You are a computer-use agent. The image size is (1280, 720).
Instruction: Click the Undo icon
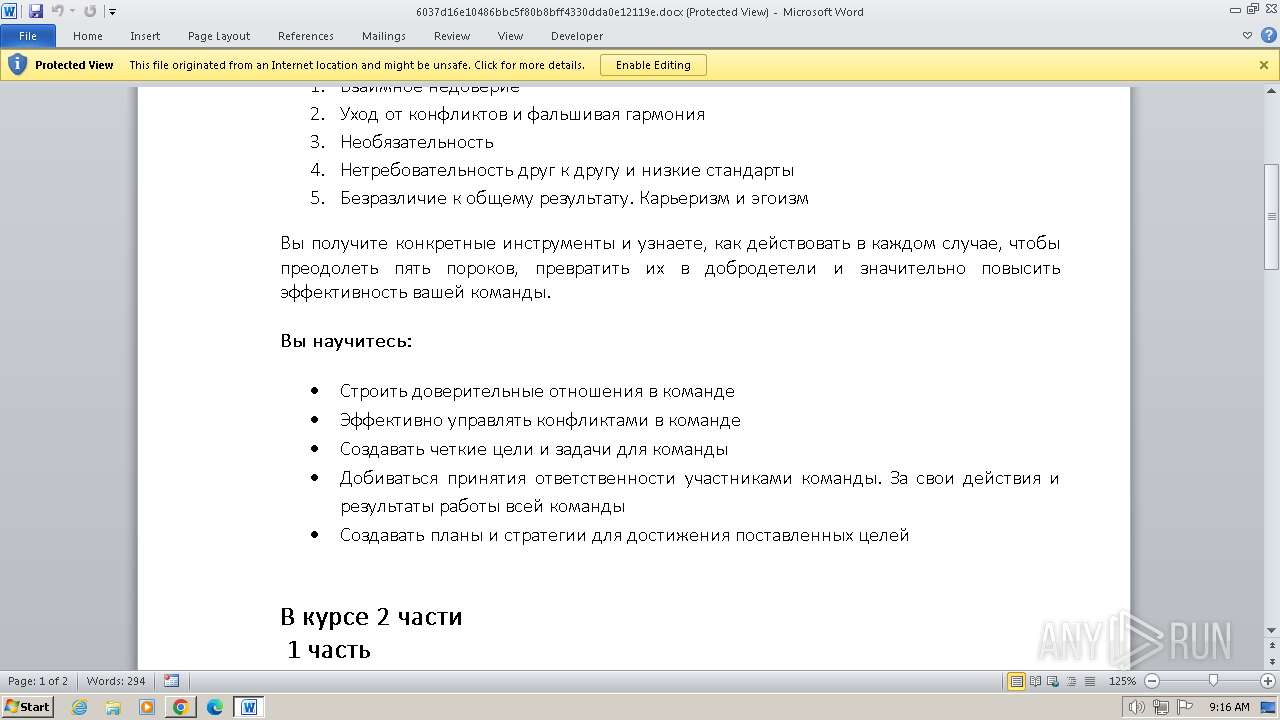tap(57, 11)
